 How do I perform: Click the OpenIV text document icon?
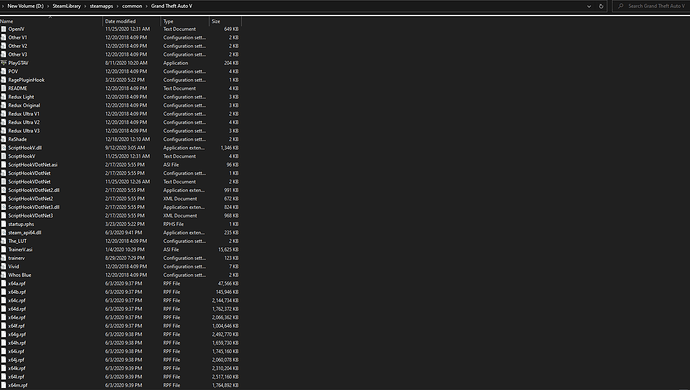point(4,29)
